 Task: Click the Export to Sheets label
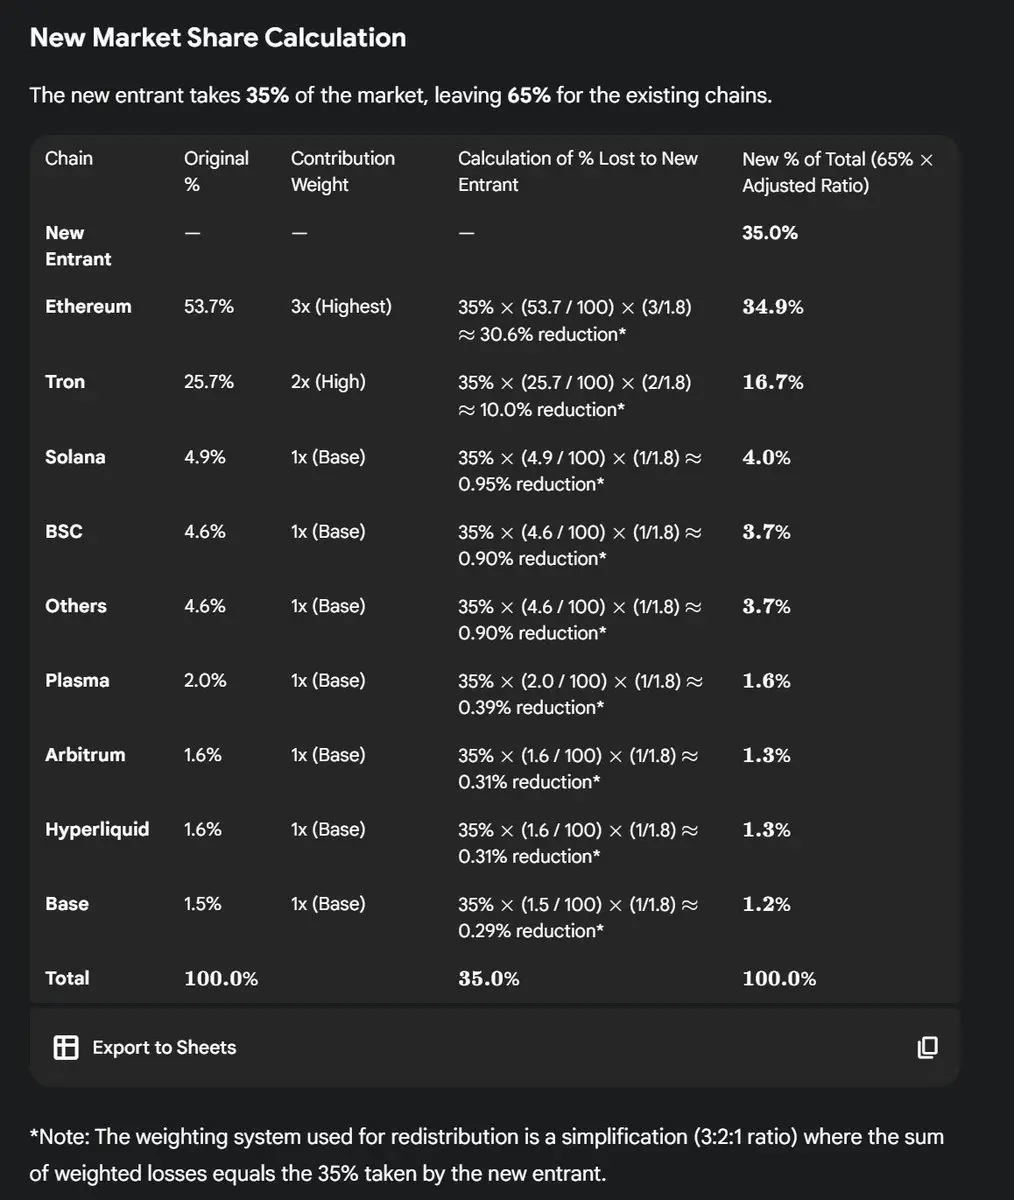coord(164,1047)
